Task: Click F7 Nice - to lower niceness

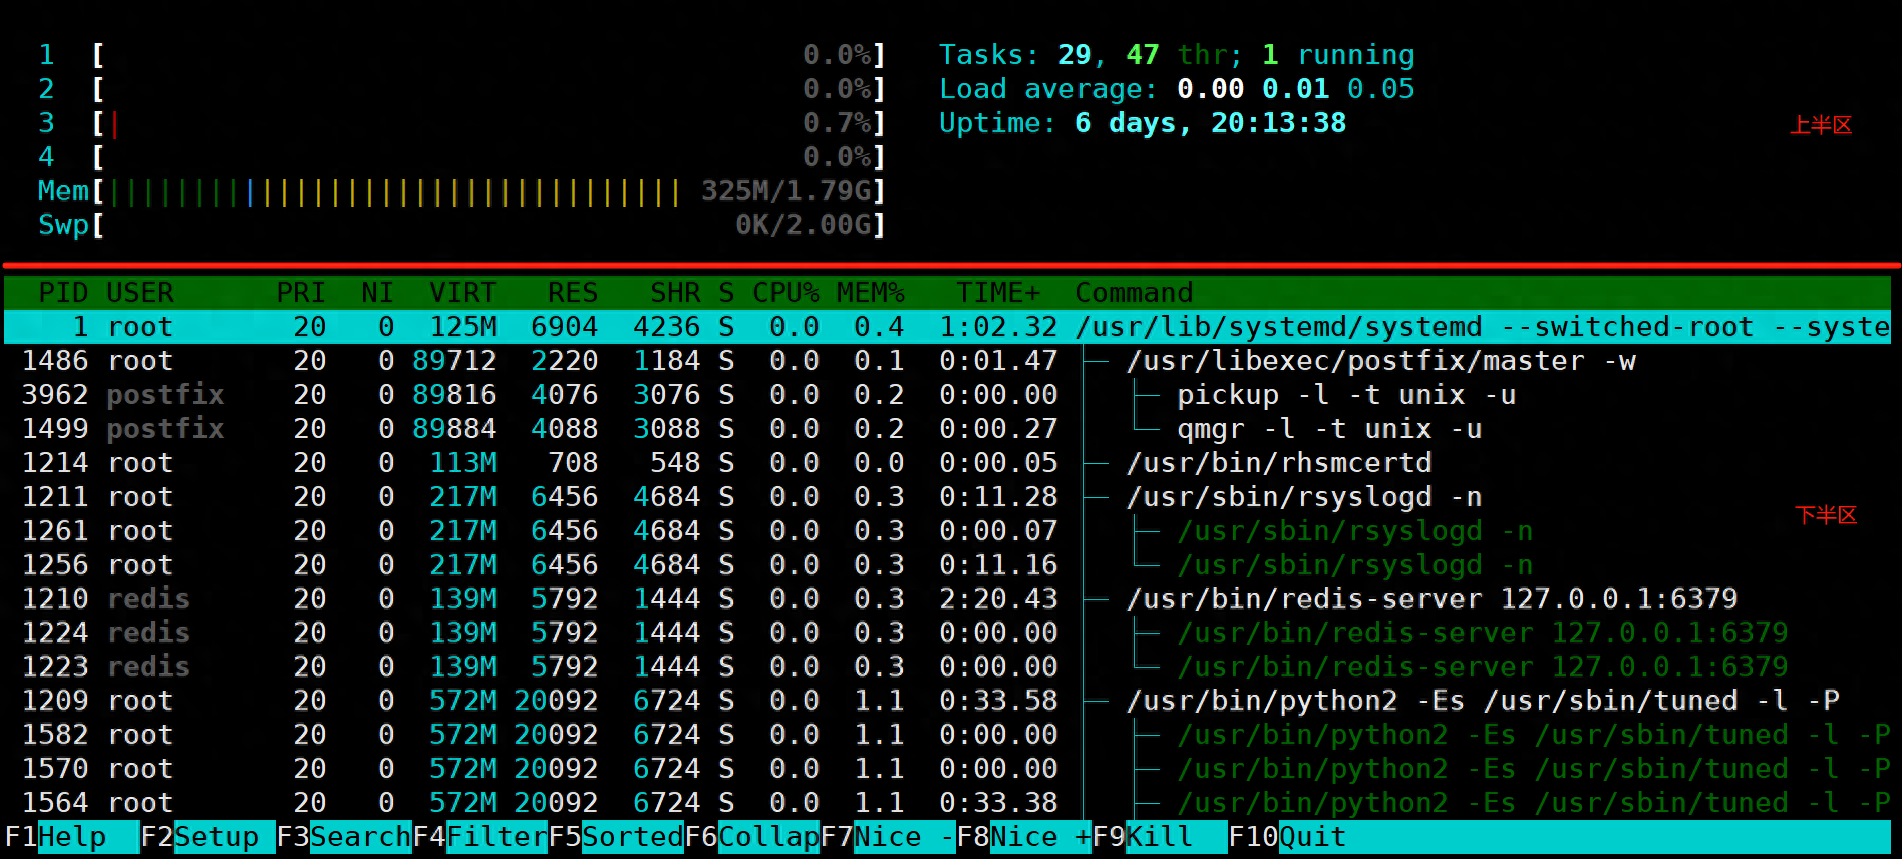Action: (x=887, y=837)
